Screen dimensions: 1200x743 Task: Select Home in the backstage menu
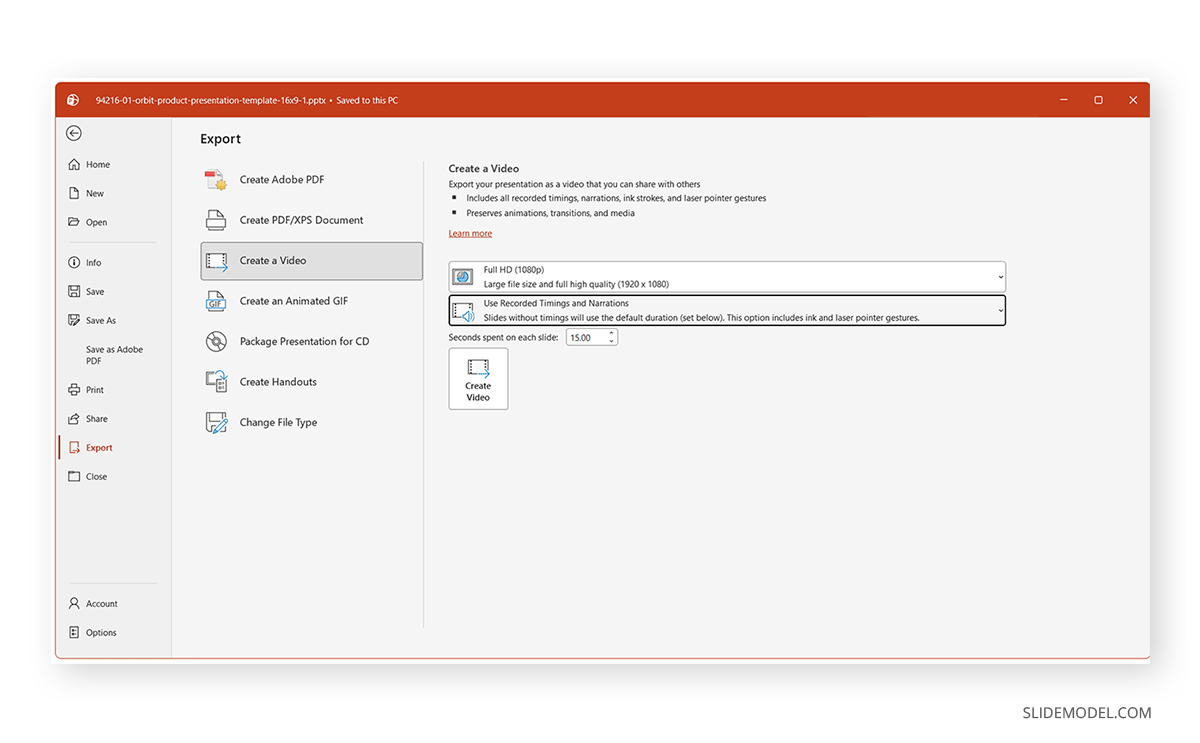98,164
